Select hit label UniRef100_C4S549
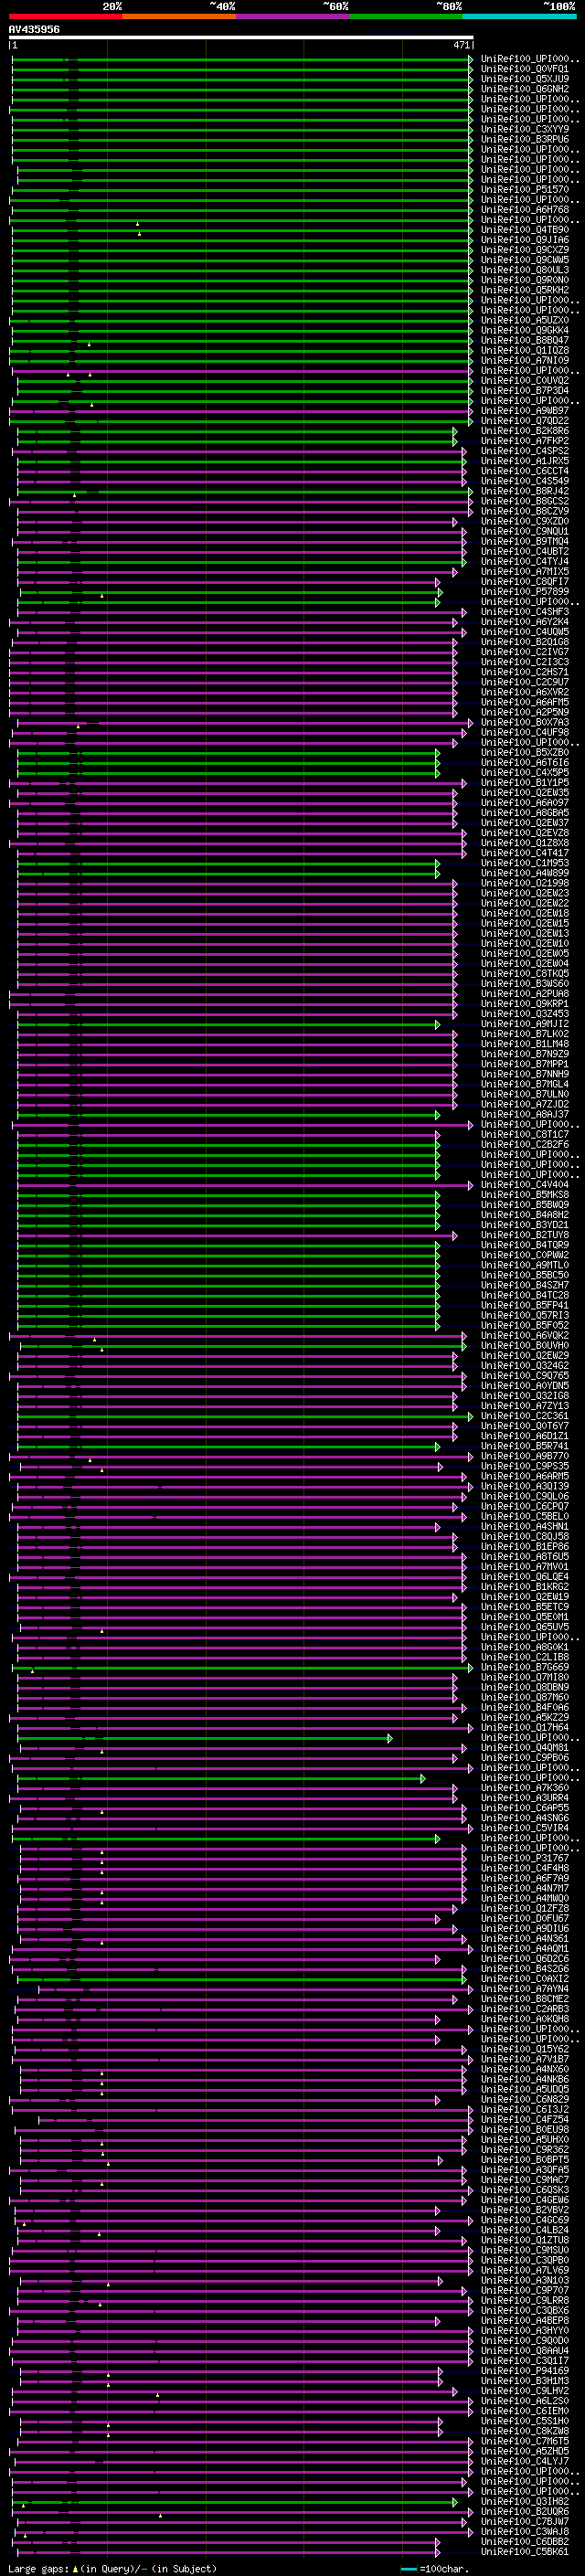The height and width of the screenshot is (2576, 585). (525, 481)
